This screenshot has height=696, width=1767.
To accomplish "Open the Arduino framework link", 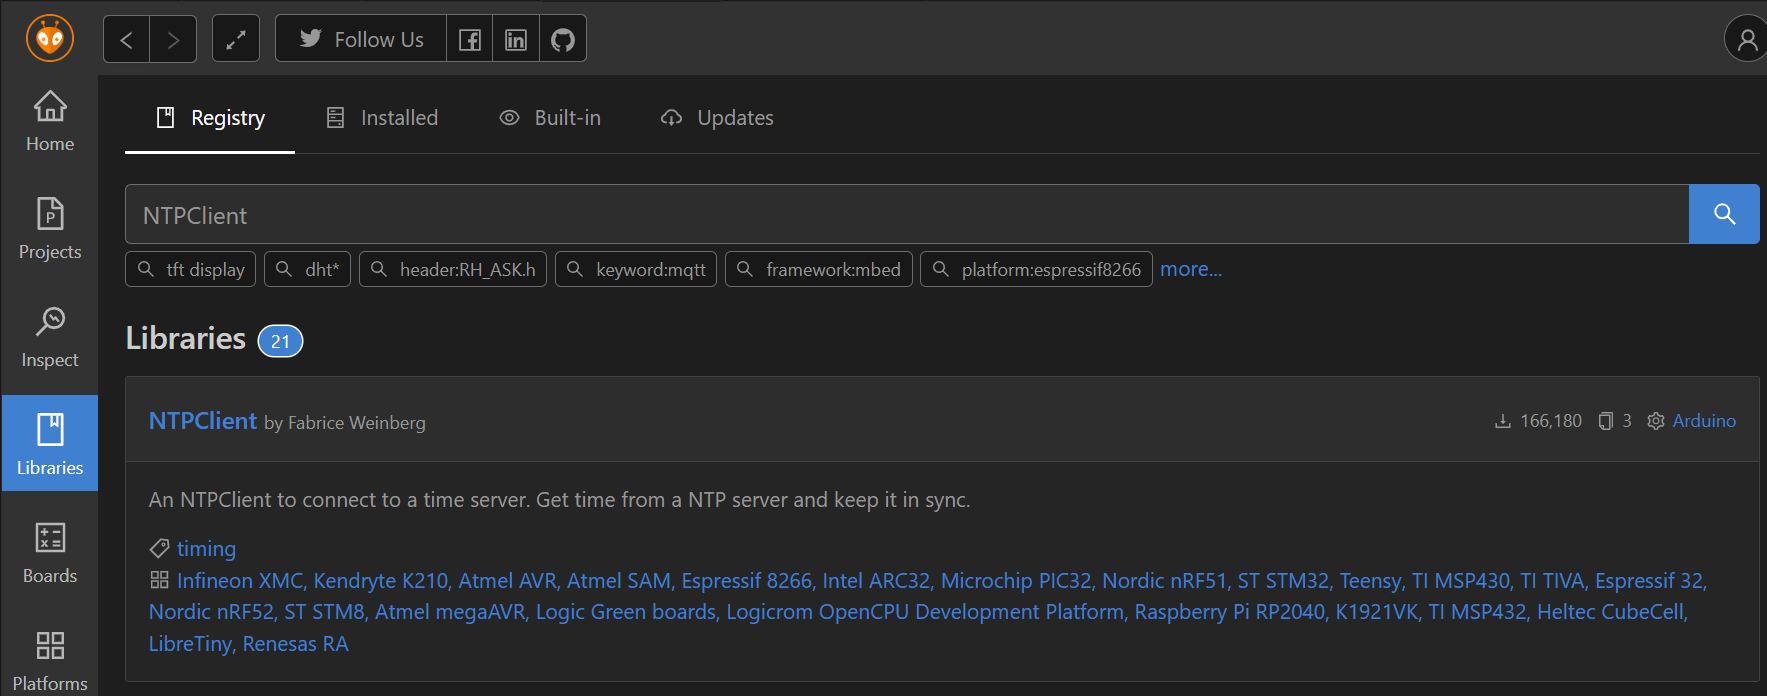I will pyautogui.click(x=1704, y=421).
